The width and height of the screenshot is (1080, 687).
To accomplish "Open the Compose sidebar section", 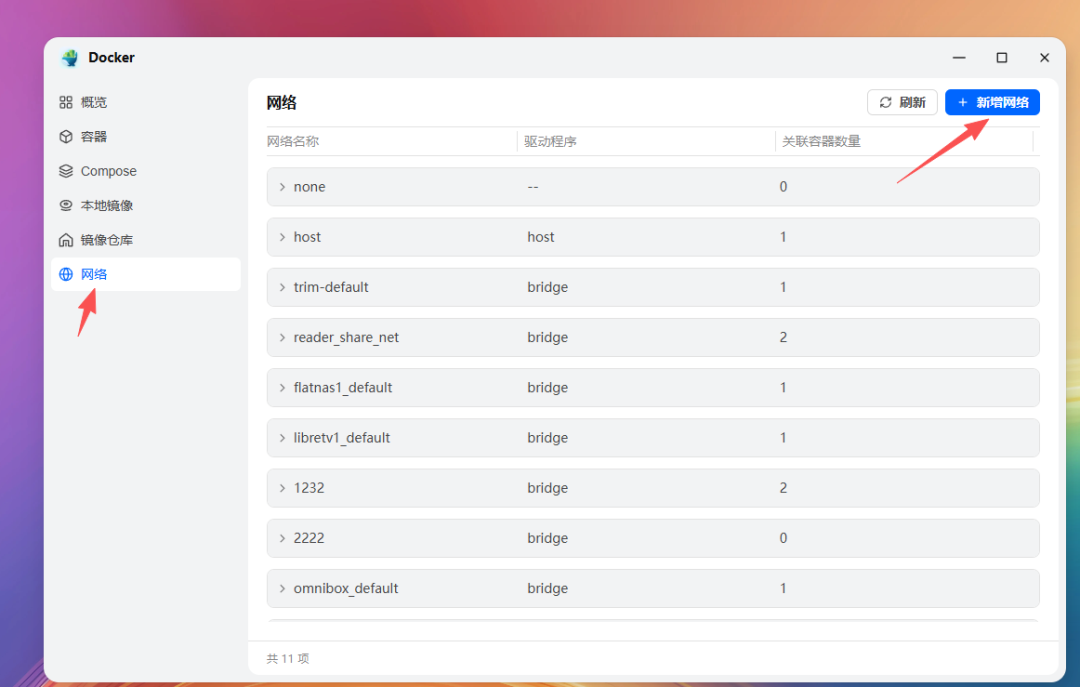I will [108, 171].
